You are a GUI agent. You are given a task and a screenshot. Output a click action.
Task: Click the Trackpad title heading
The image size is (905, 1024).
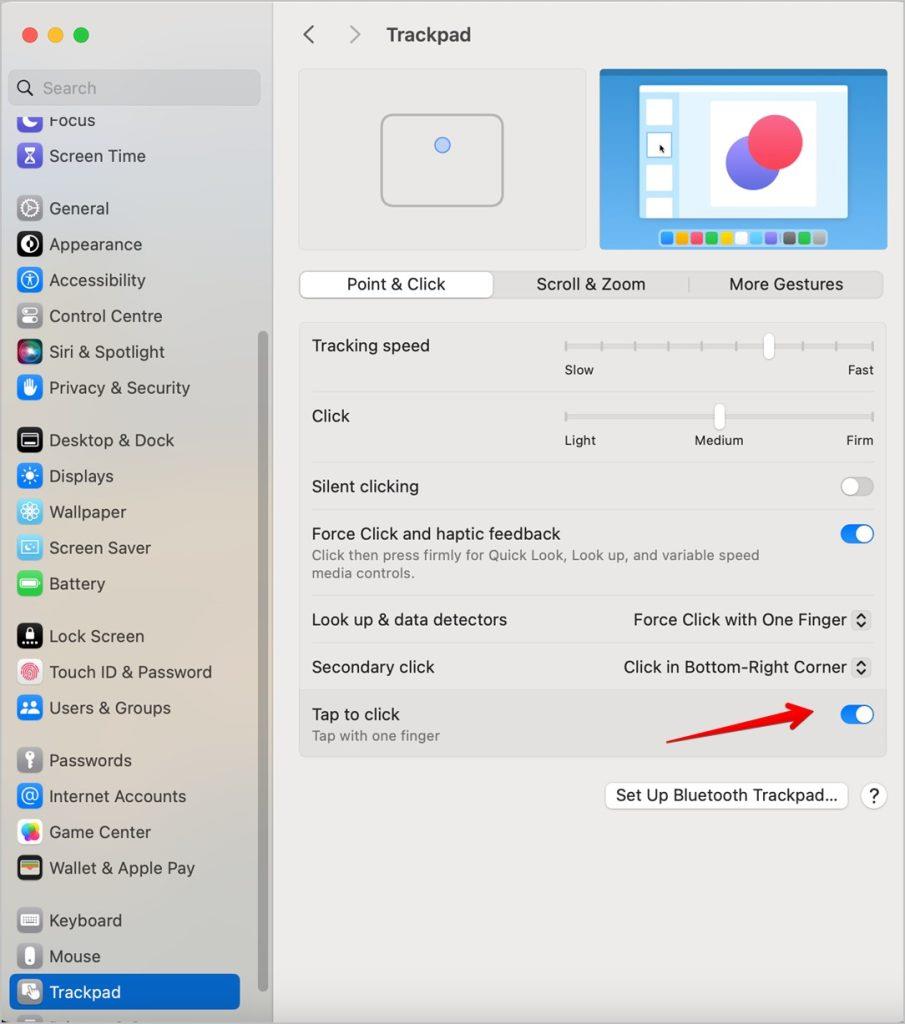428,35
